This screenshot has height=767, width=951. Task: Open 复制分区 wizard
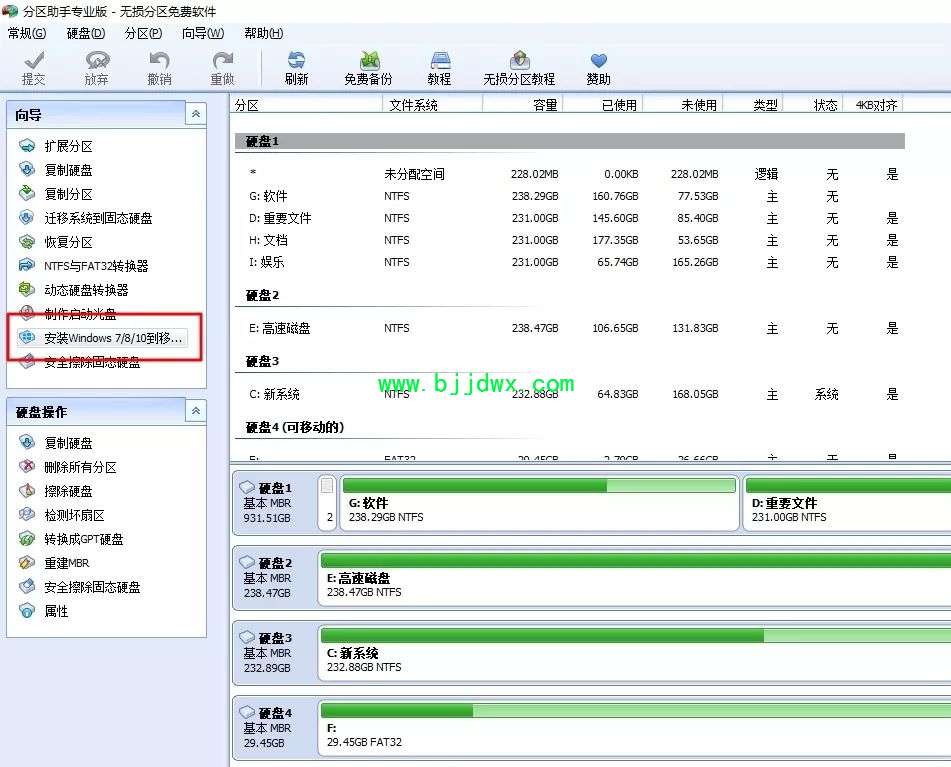(x=56, y=194)
